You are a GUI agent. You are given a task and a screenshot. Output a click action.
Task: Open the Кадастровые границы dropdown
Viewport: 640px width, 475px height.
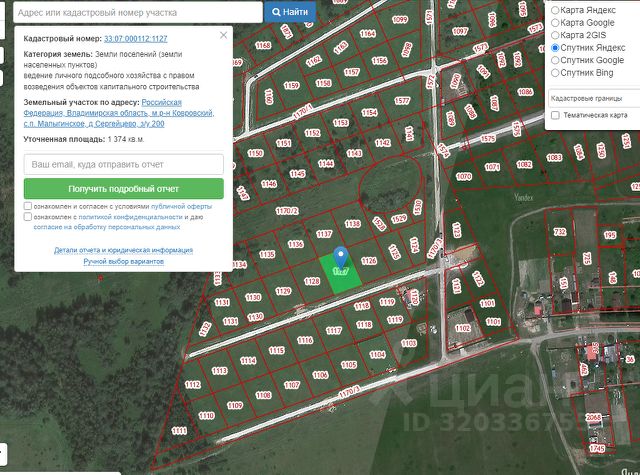pos(594,98)
